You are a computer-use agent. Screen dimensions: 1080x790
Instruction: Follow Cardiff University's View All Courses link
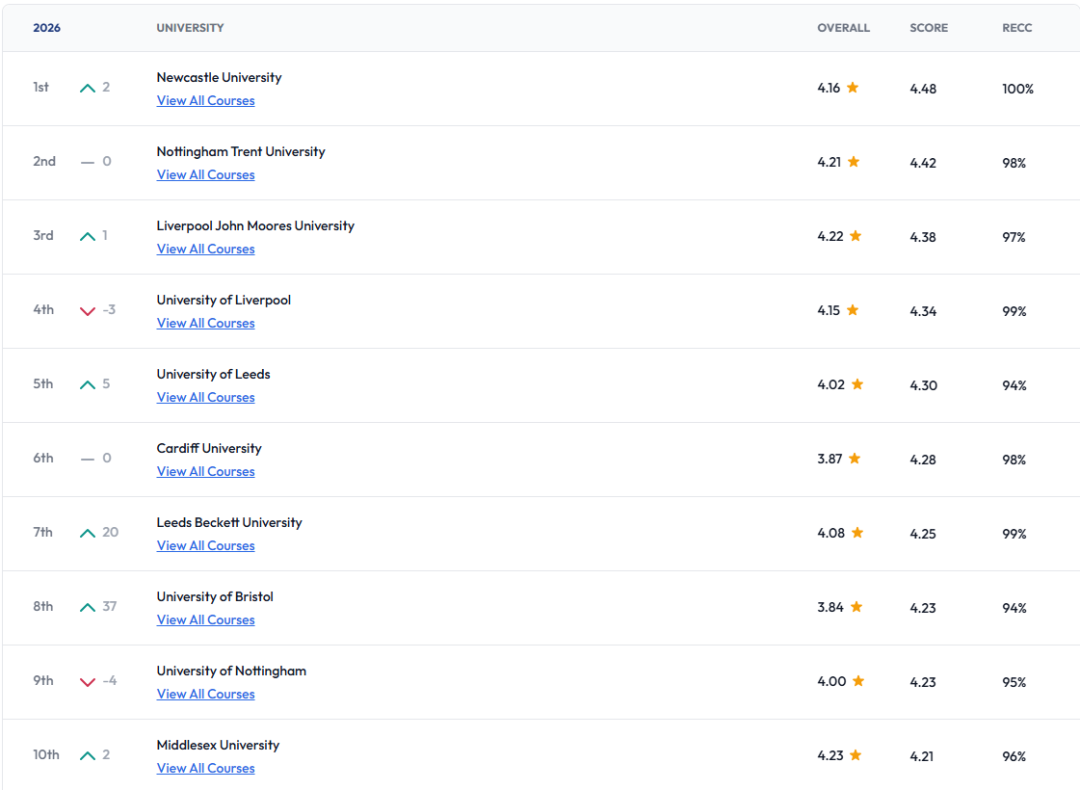coord(205,472)
